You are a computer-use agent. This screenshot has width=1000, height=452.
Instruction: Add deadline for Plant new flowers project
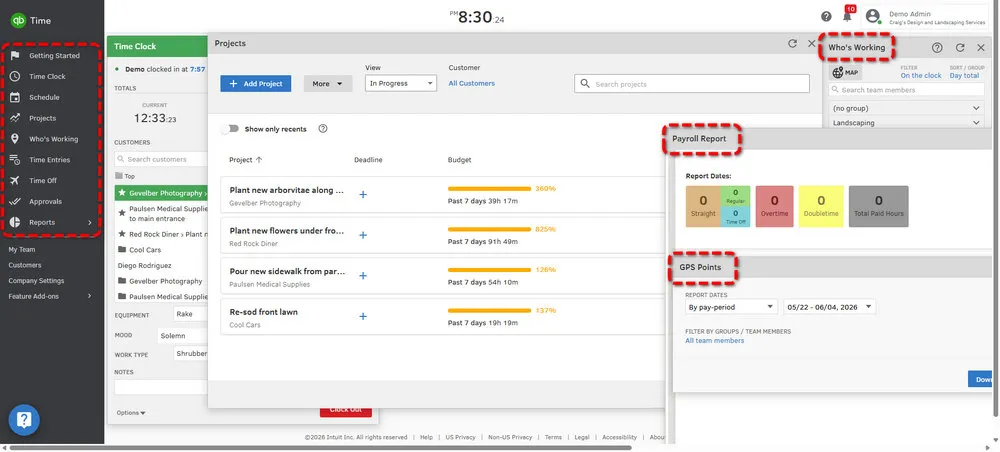[x=363, y=235]
